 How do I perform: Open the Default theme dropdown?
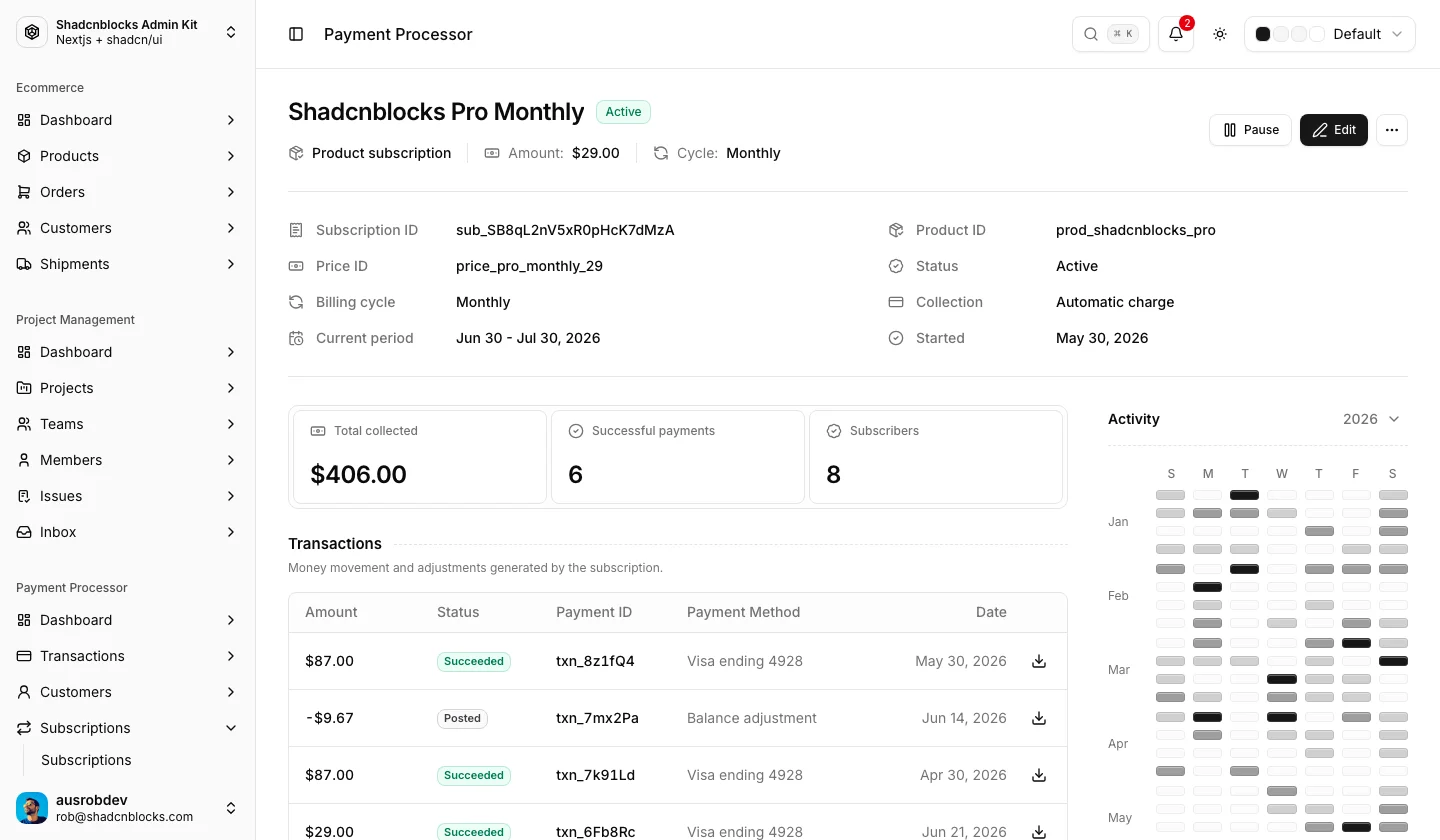pyautogui.click(x=1330, y=34)
